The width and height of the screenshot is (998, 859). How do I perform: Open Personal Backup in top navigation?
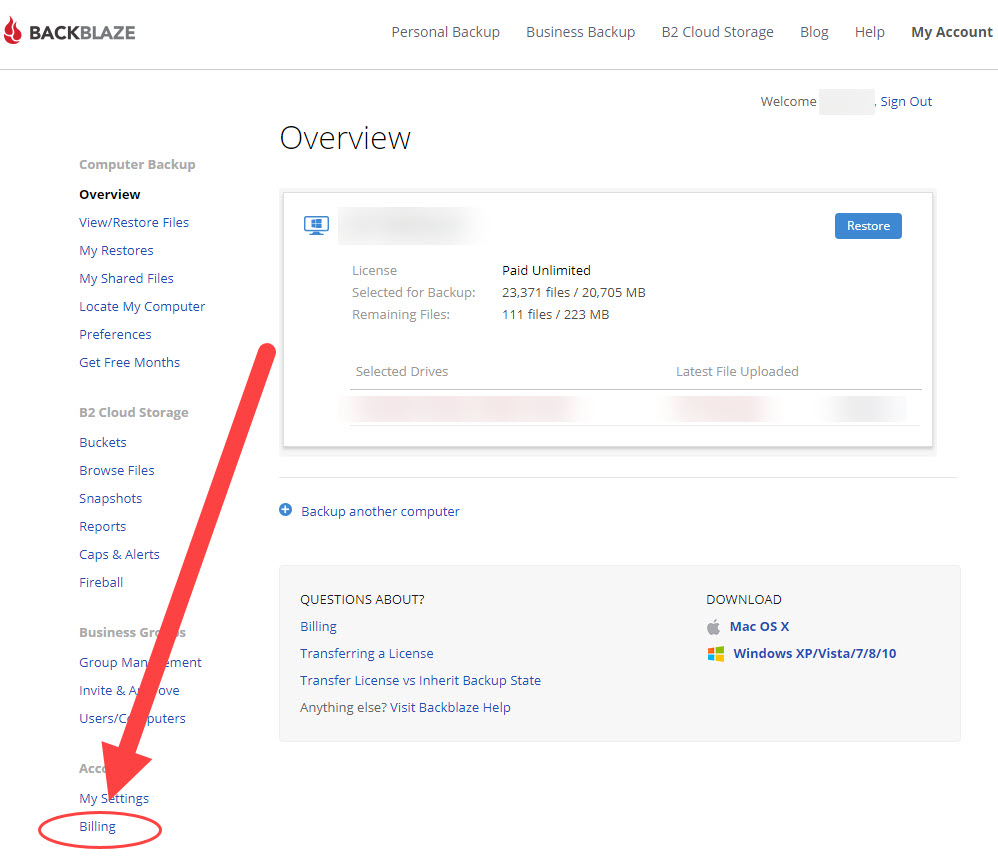click(x=446, y=32)
